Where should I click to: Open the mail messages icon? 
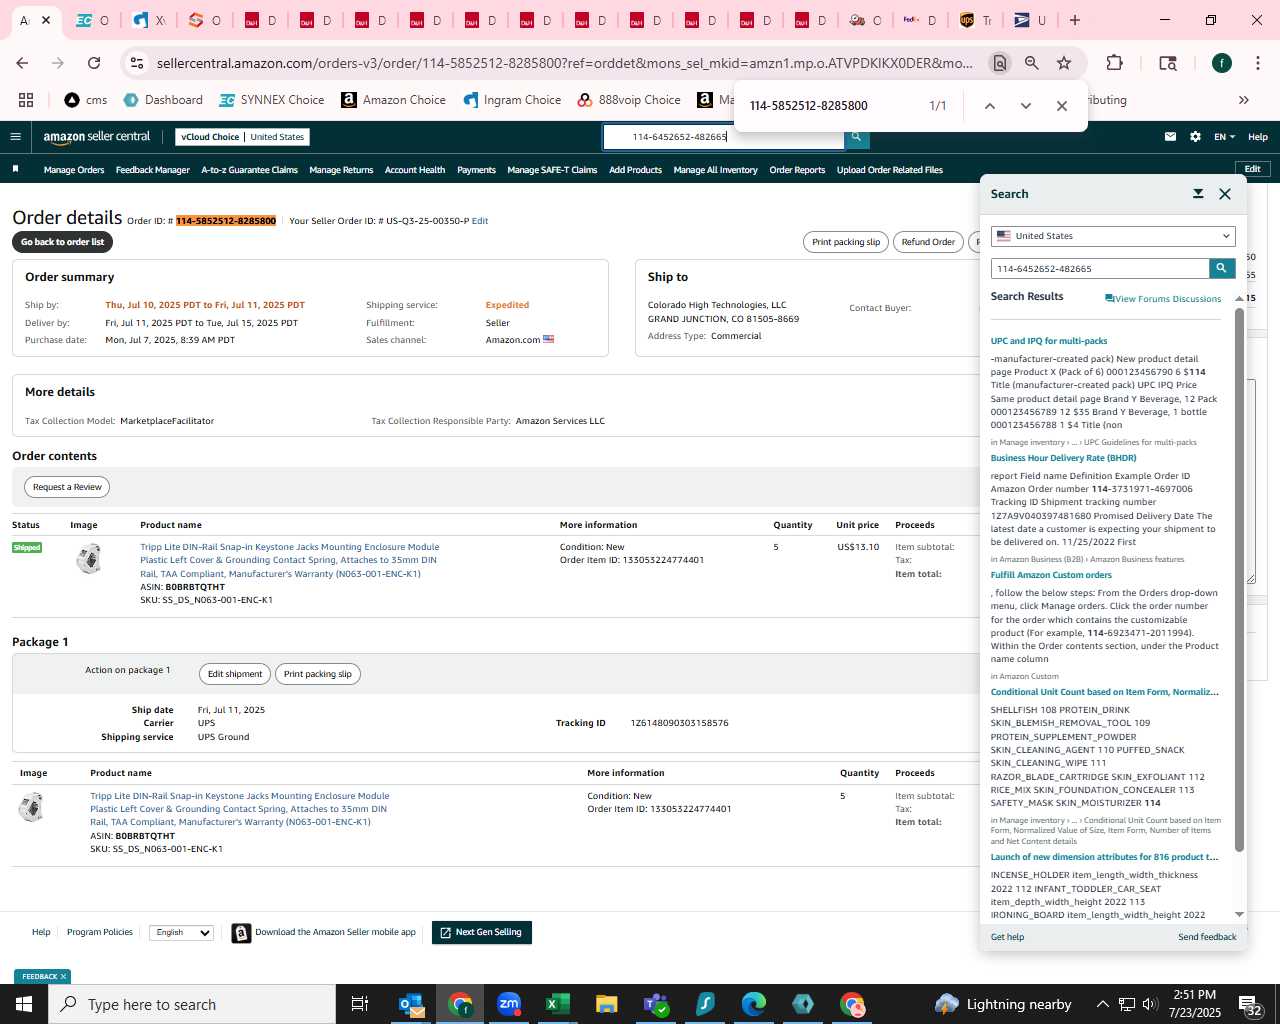coord(1170,137)
